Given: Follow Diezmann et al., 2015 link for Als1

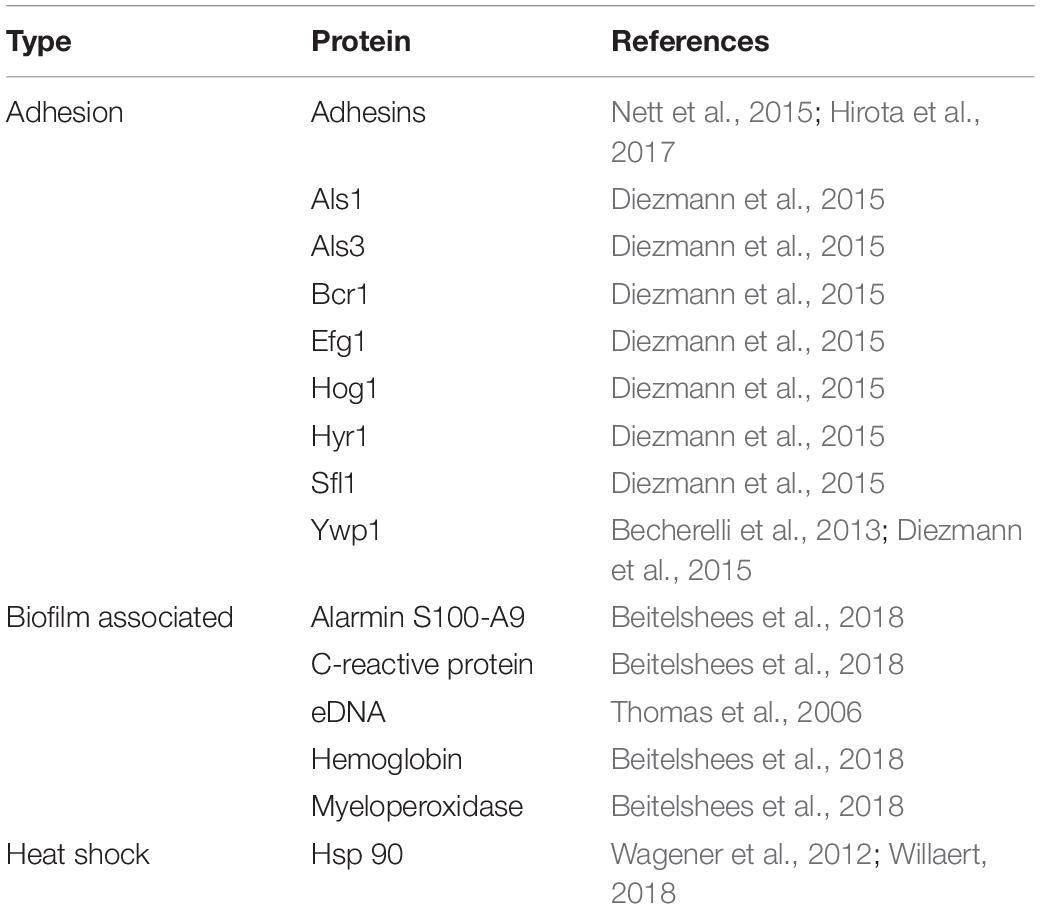Looking at the screenshot, I should [748, 199].
